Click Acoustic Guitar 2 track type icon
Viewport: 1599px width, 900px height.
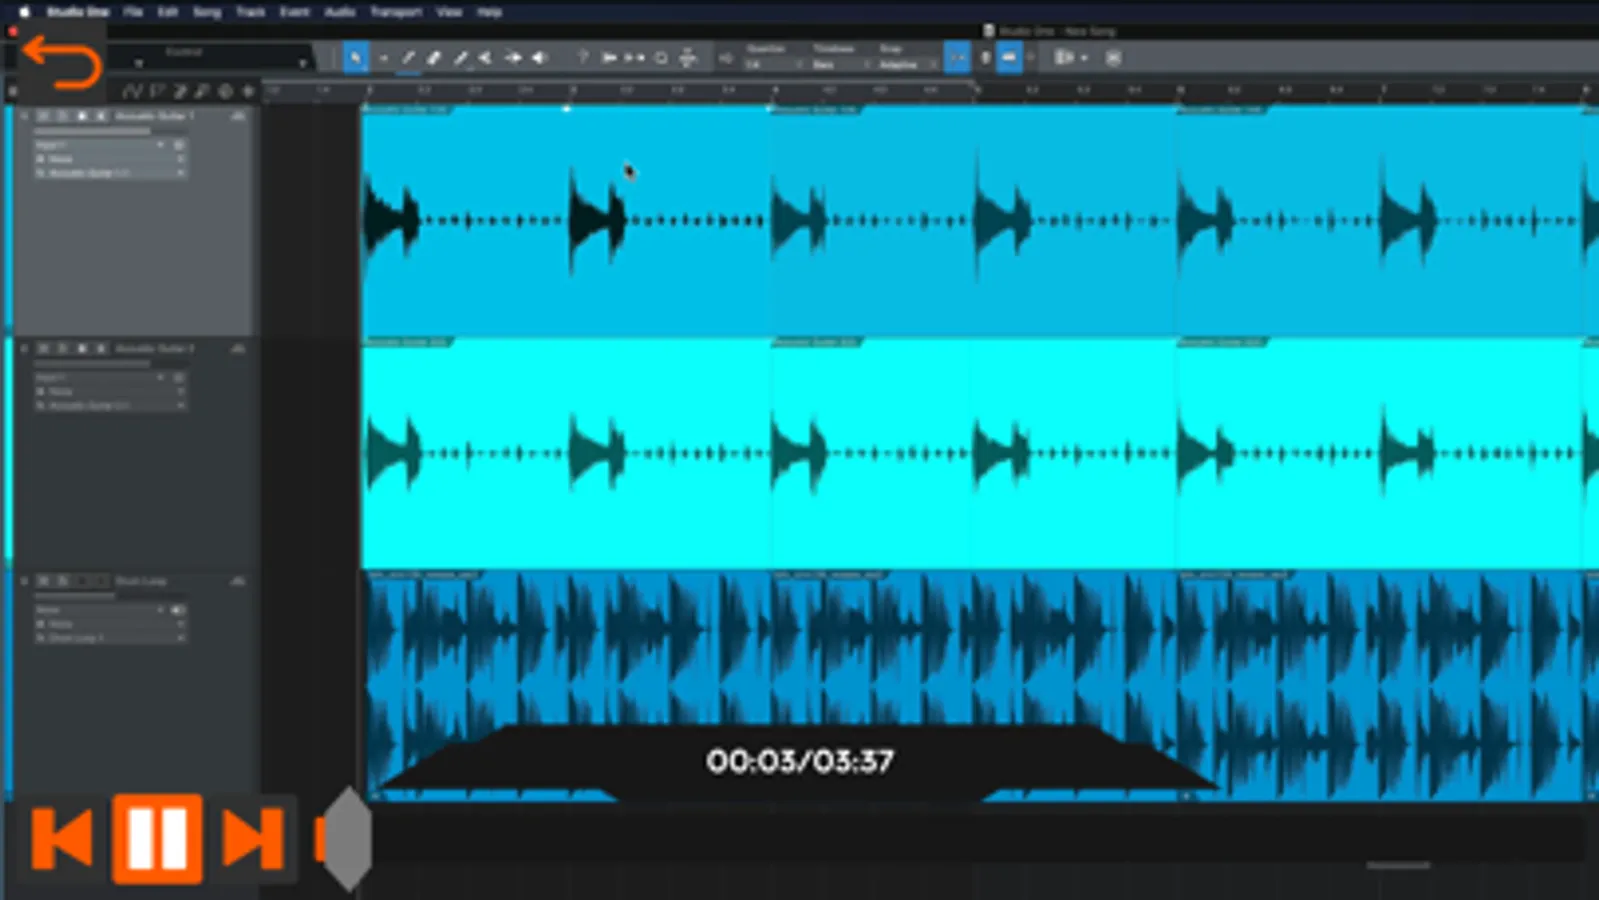(238, 348)
